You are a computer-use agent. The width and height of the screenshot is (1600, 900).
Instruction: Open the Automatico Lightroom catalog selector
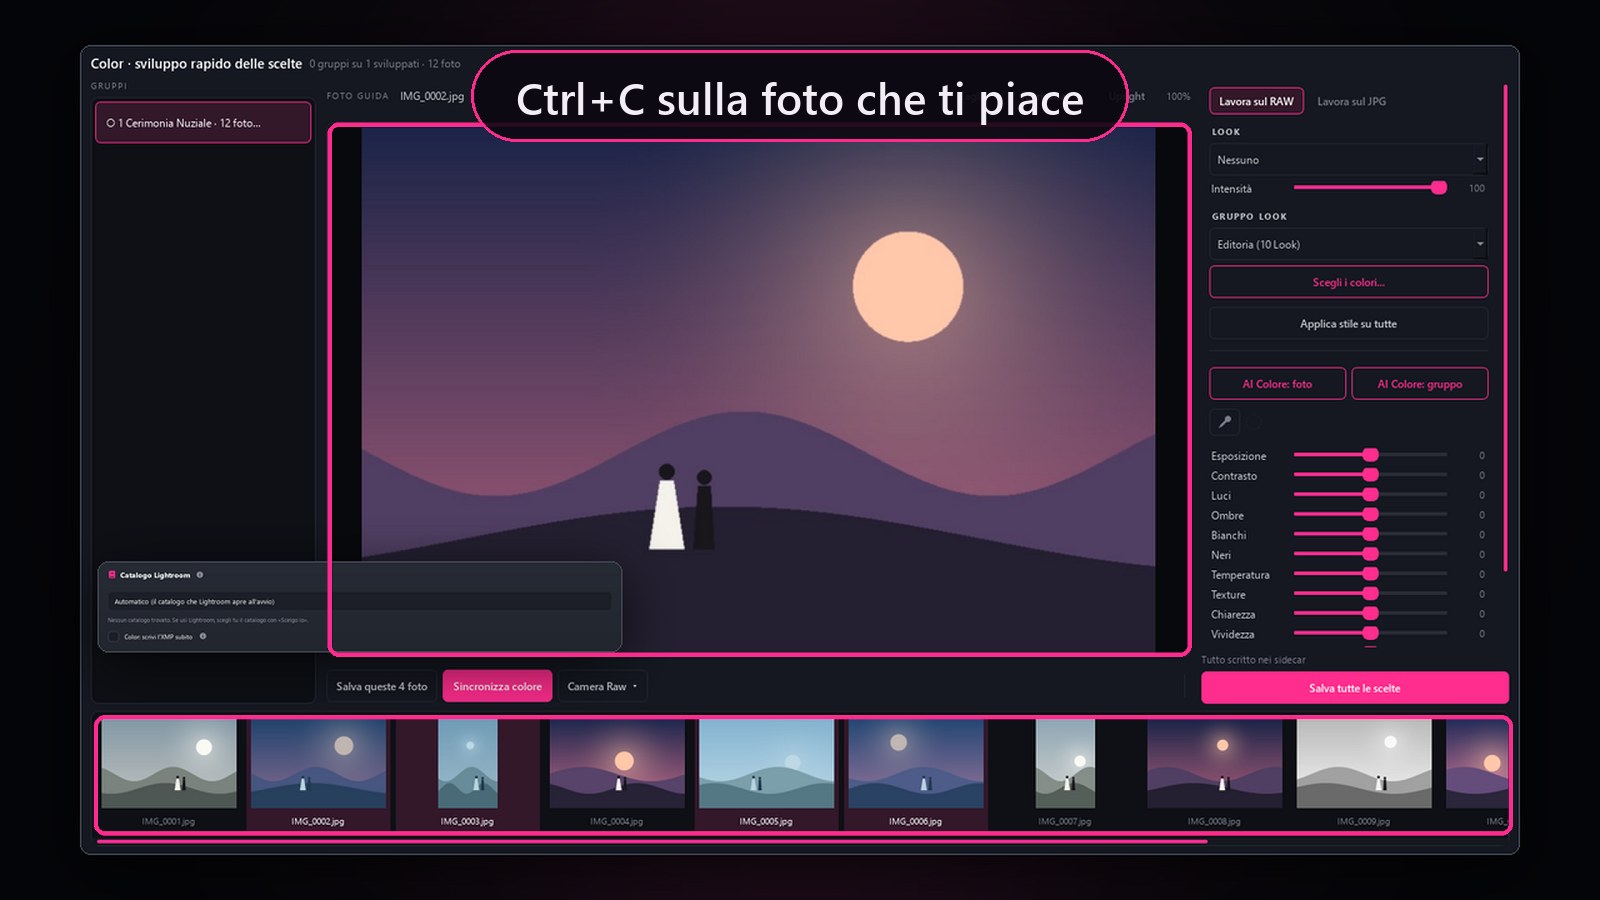tap(359, 601)
